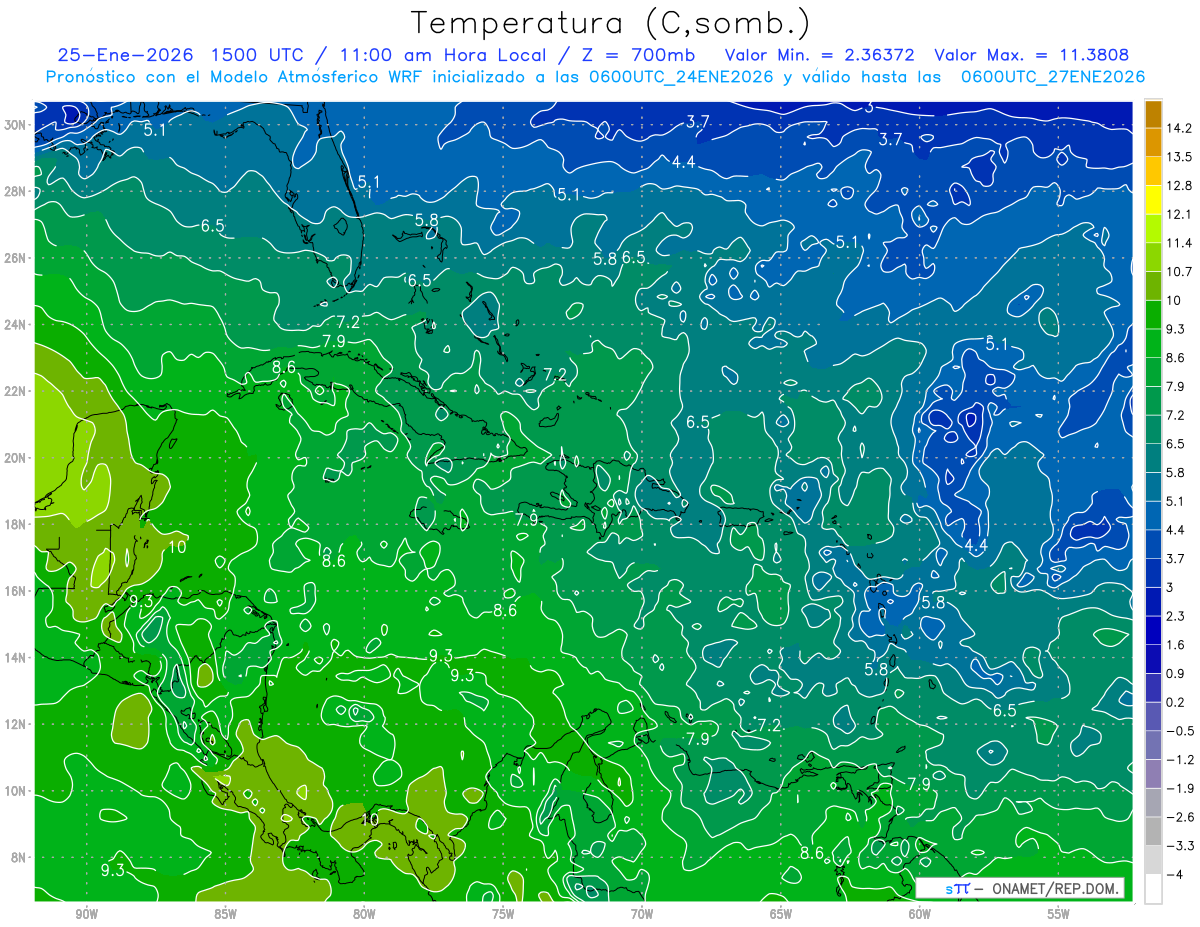Click the colorbar label "0.9"
This screenshot has height=927, width=1200.
click(x=1175, y=673)
